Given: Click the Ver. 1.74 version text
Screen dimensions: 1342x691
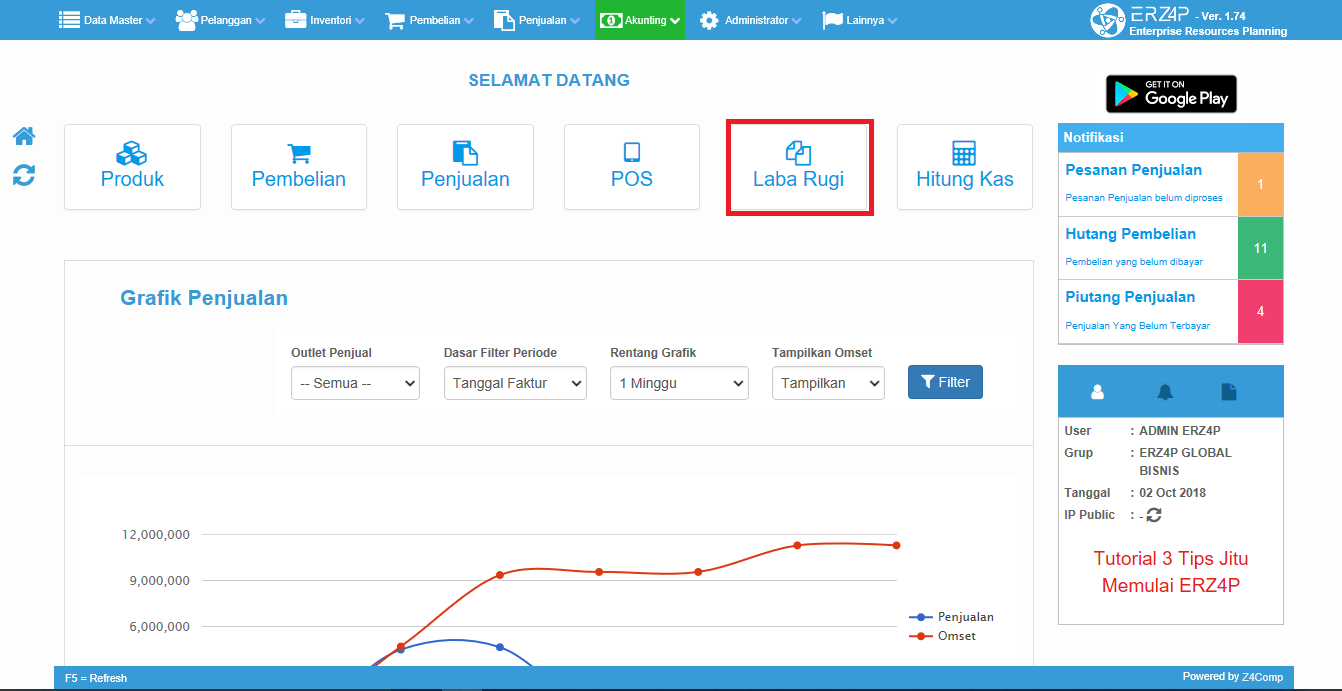Looking at the screenshot, I should click(1225, 16).
